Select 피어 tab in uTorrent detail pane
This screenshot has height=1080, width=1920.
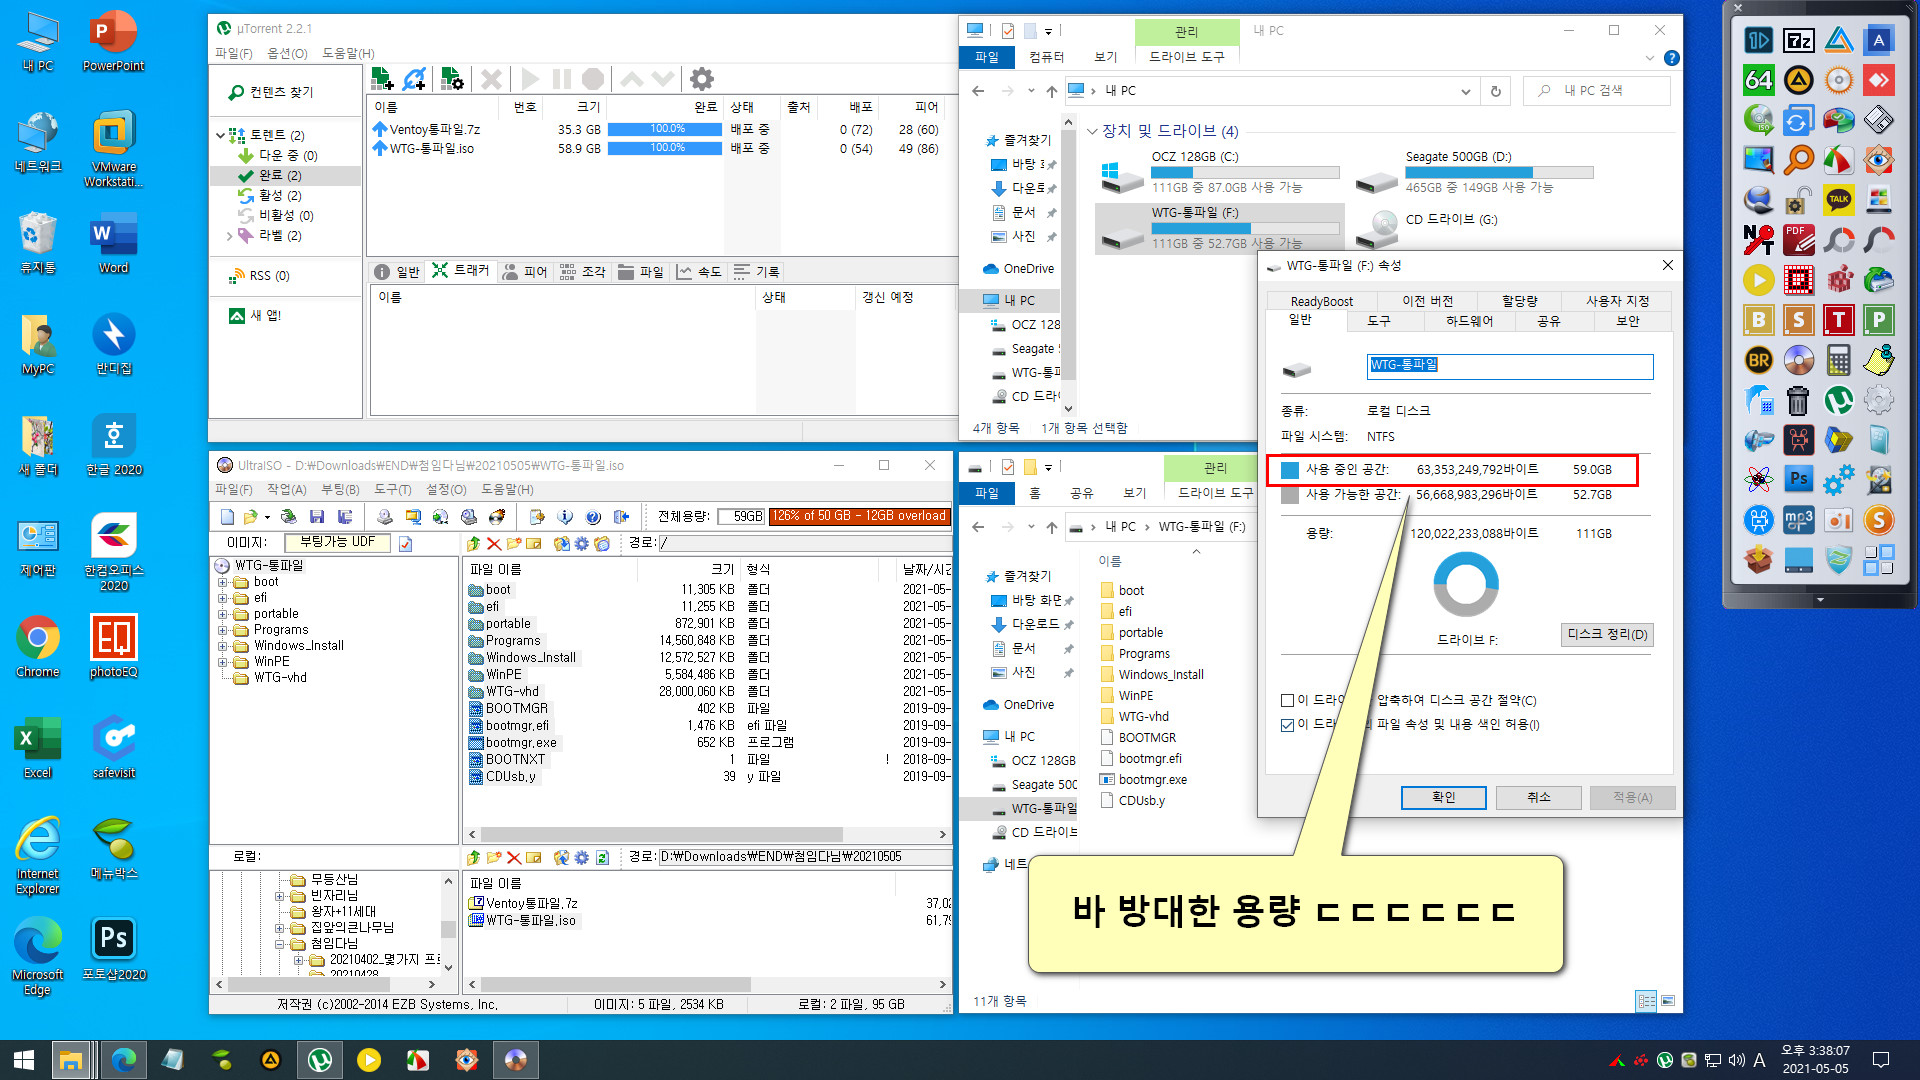[526, 272]
